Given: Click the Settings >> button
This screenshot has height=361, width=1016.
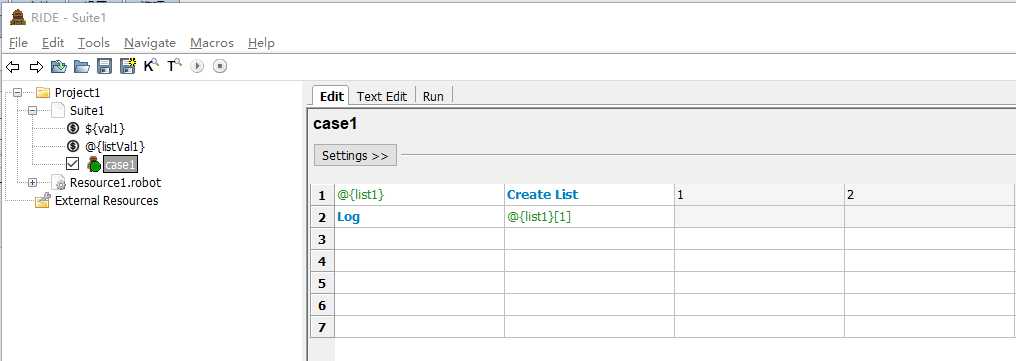Looking at the screenshot, I should pos(355,156).
